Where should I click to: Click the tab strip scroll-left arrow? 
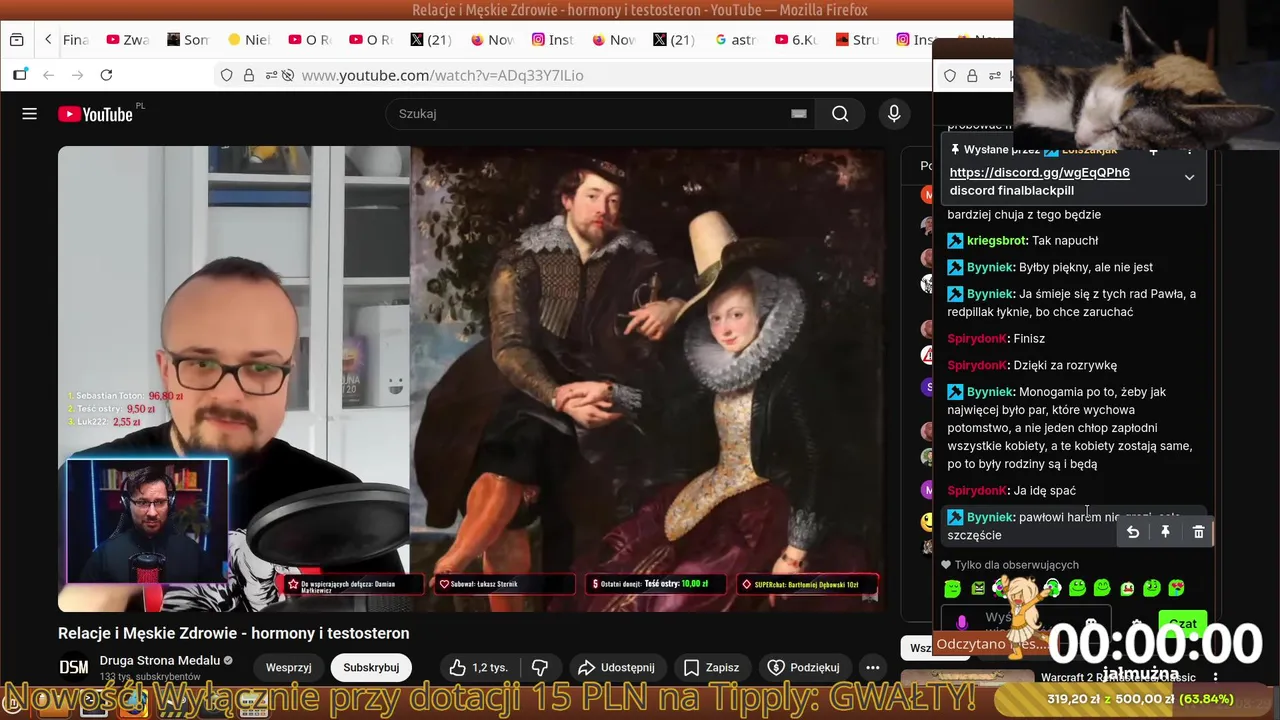click(48, 40)
